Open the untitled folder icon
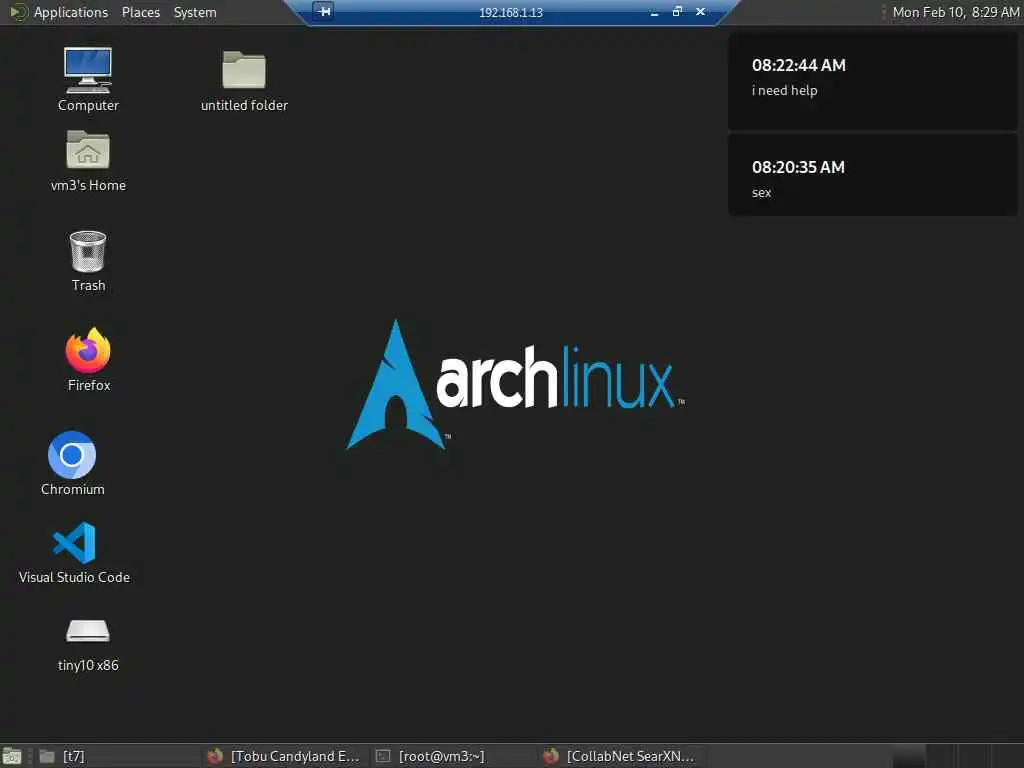1024x768 pixels. point(244,80)
